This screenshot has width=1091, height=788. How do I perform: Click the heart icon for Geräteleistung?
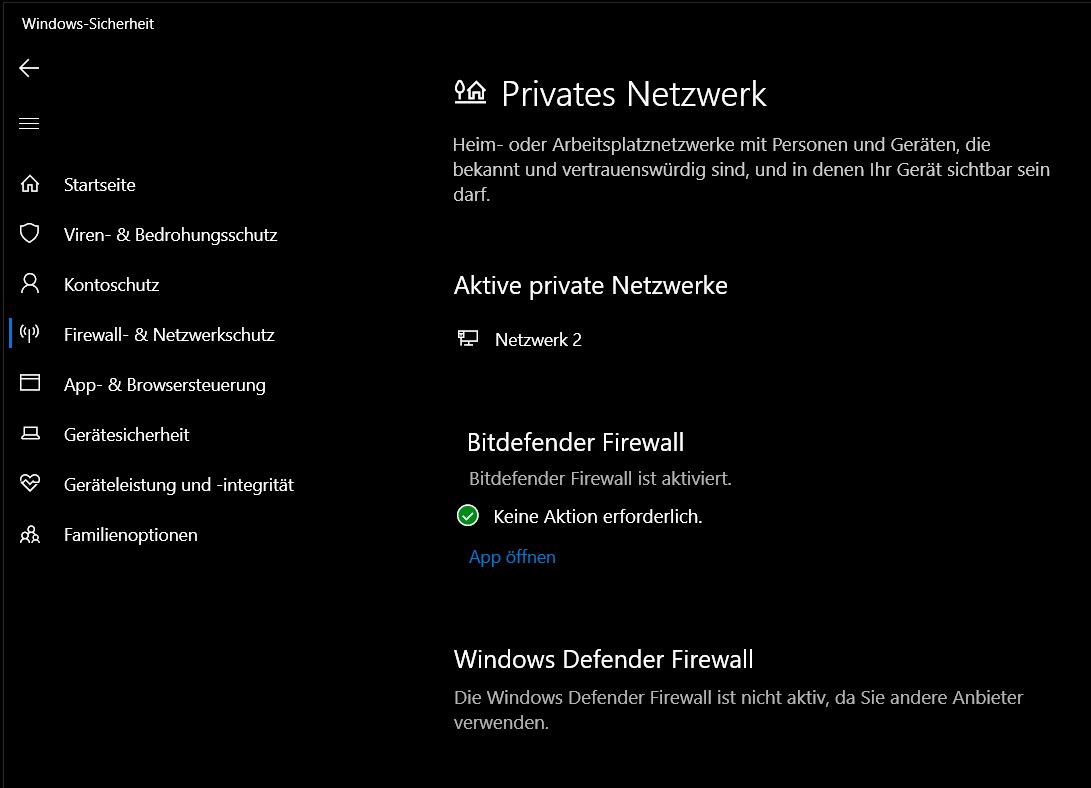(x=30, y=484)
